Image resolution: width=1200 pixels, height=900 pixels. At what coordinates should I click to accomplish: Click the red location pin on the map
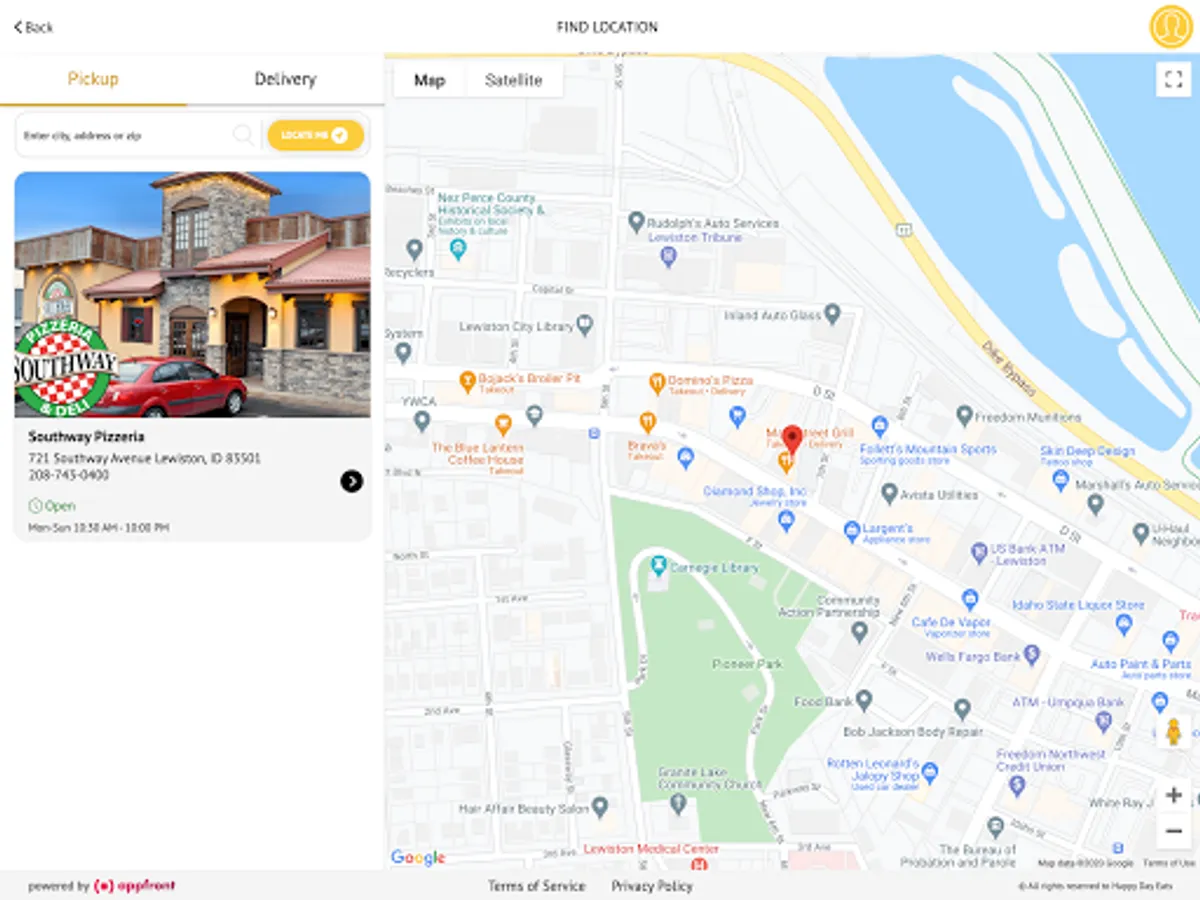coord(792,439)
